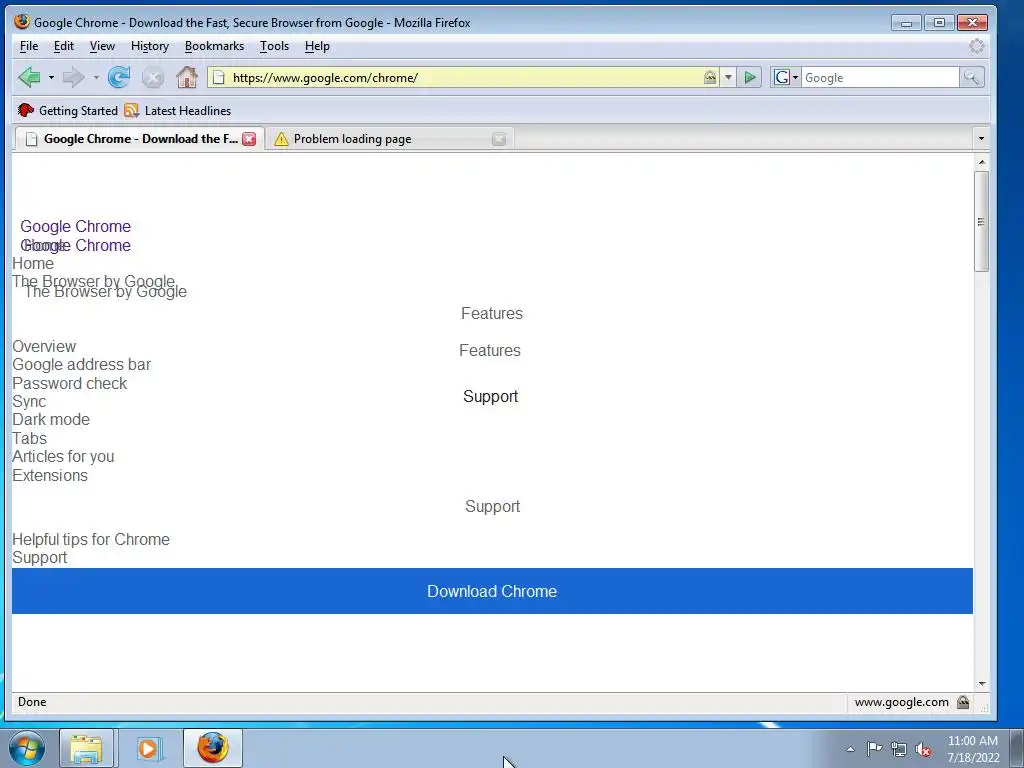The image size is (1024, 768).
Task: Open back history dropdown arrow
Action: tap(51, 78)
